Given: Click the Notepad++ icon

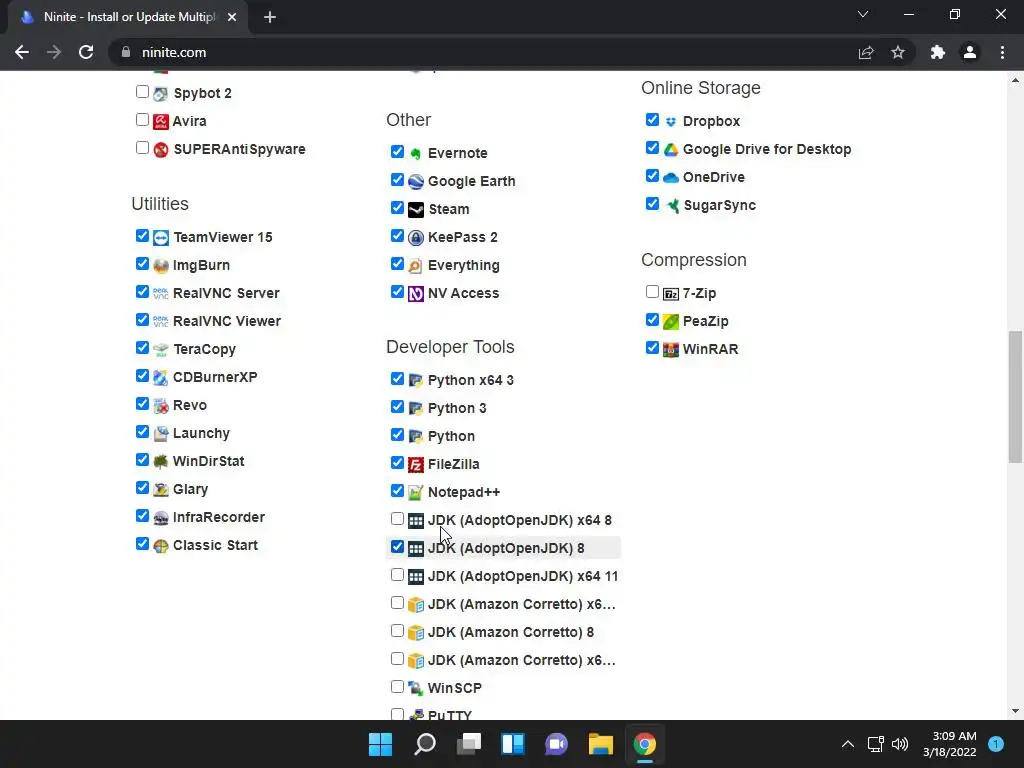Looking at the screenshot, I should [416, 492].
